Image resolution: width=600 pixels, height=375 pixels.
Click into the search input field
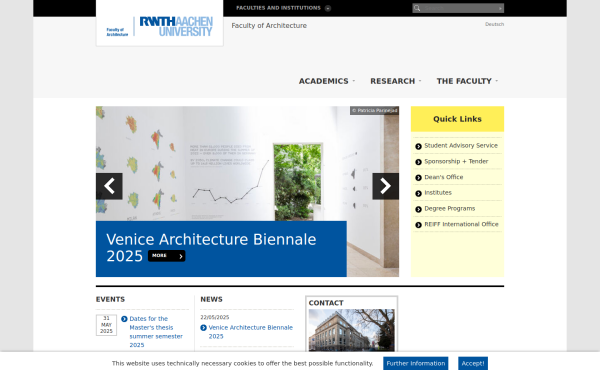pyautogui.click(x=458, y=8)
